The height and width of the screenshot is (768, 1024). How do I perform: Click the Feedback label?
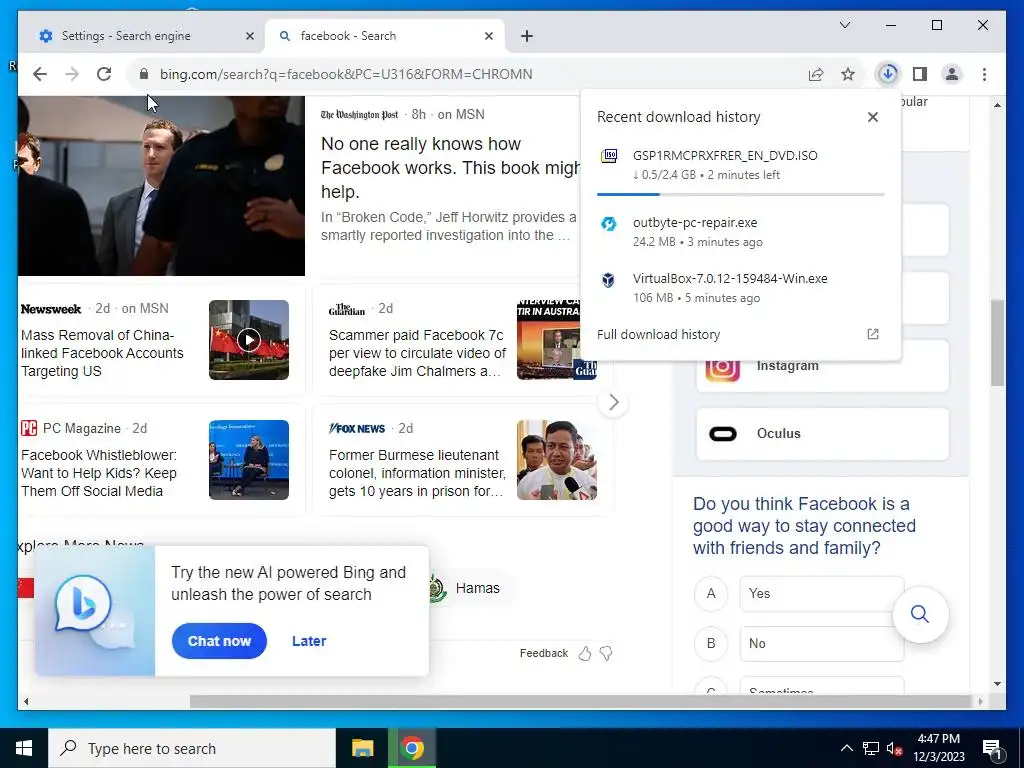[543, 654]
